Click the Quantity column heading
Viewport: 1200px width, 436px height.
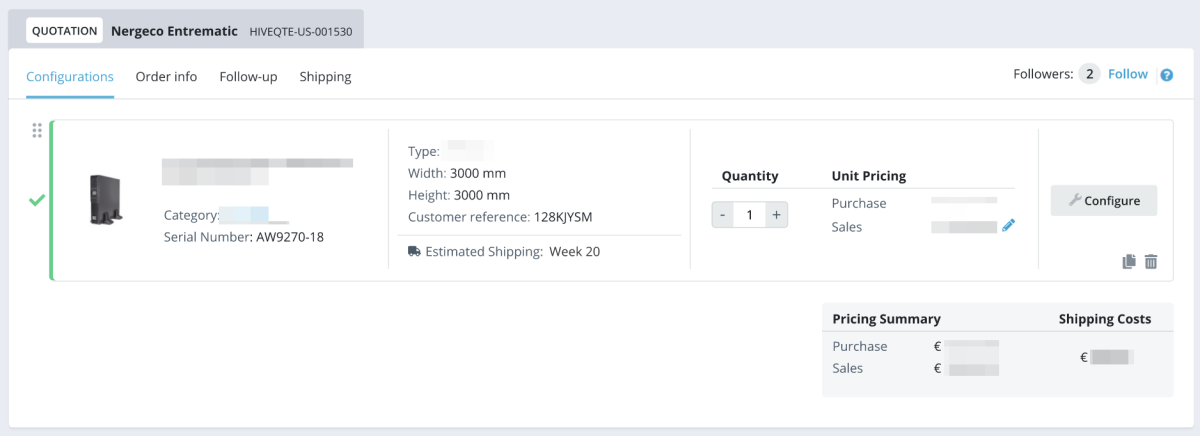pos(750,176)
